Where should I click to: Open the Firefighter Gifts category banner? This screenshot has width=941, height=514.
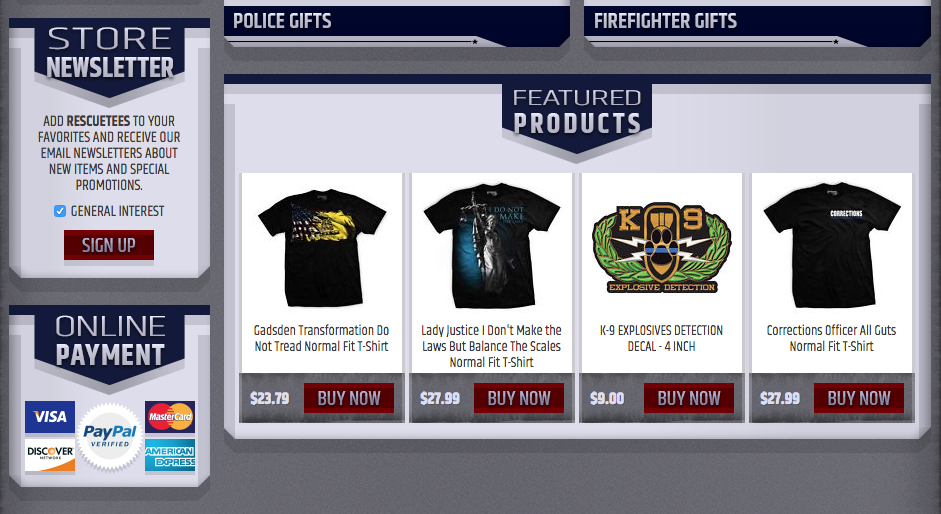point(757,25)
